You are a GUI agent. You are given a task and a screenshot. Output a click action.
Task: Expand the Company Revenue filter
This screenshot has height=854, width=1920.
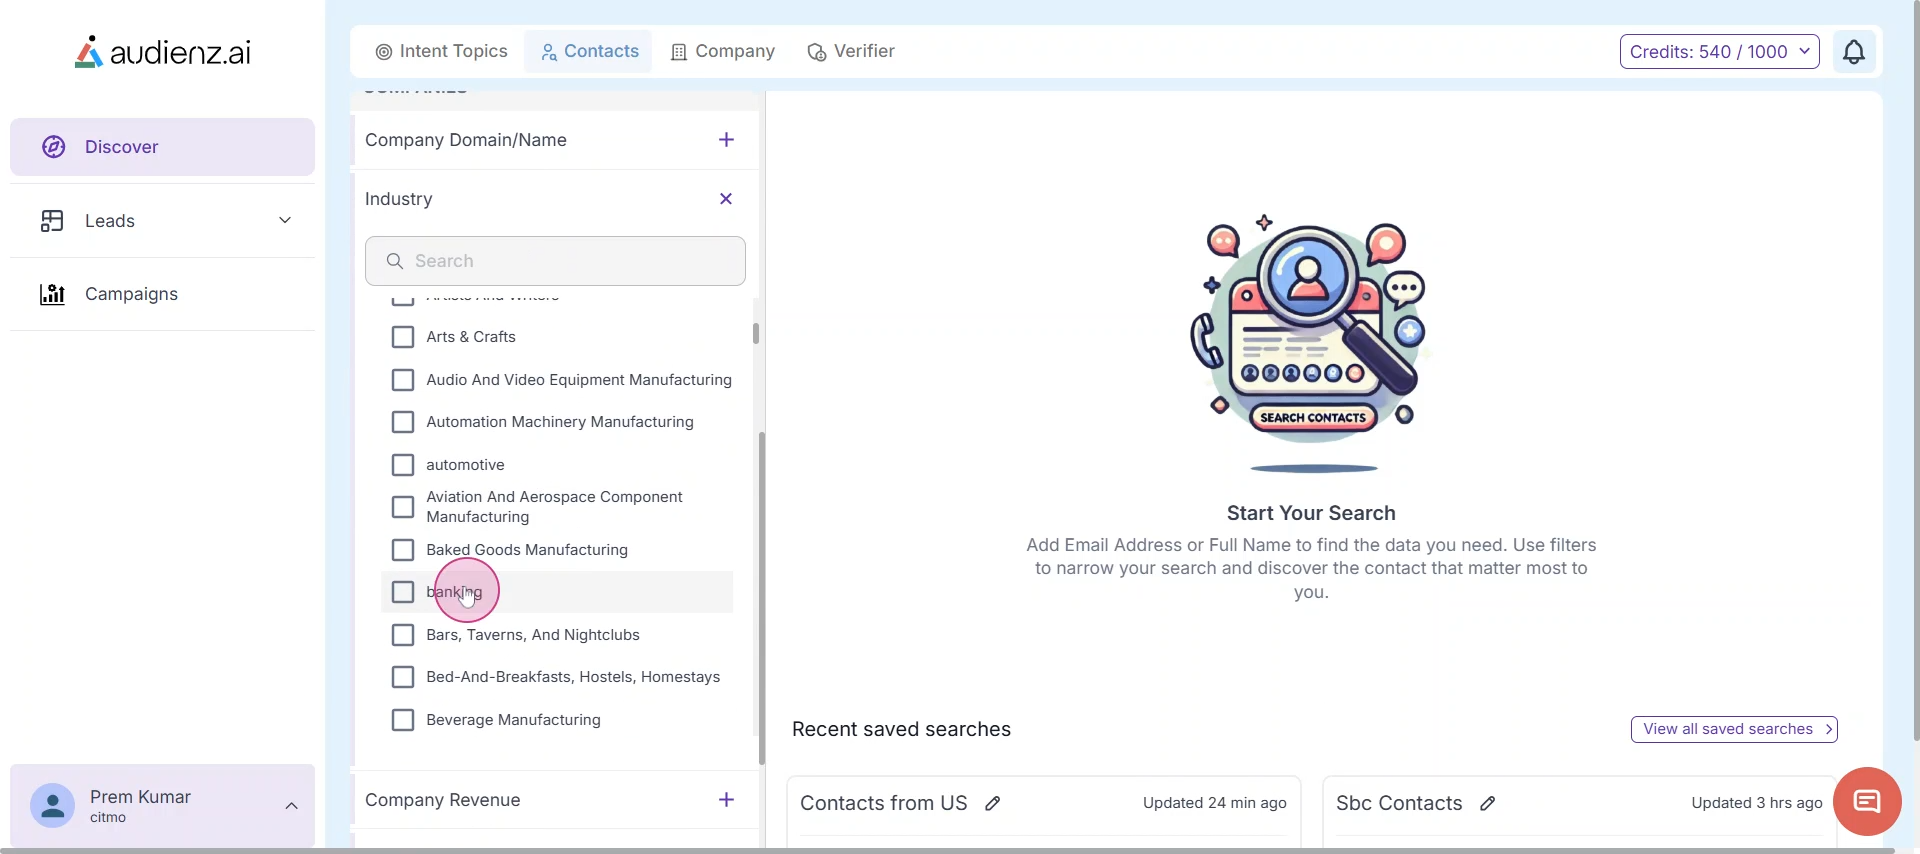pos(726,800)
